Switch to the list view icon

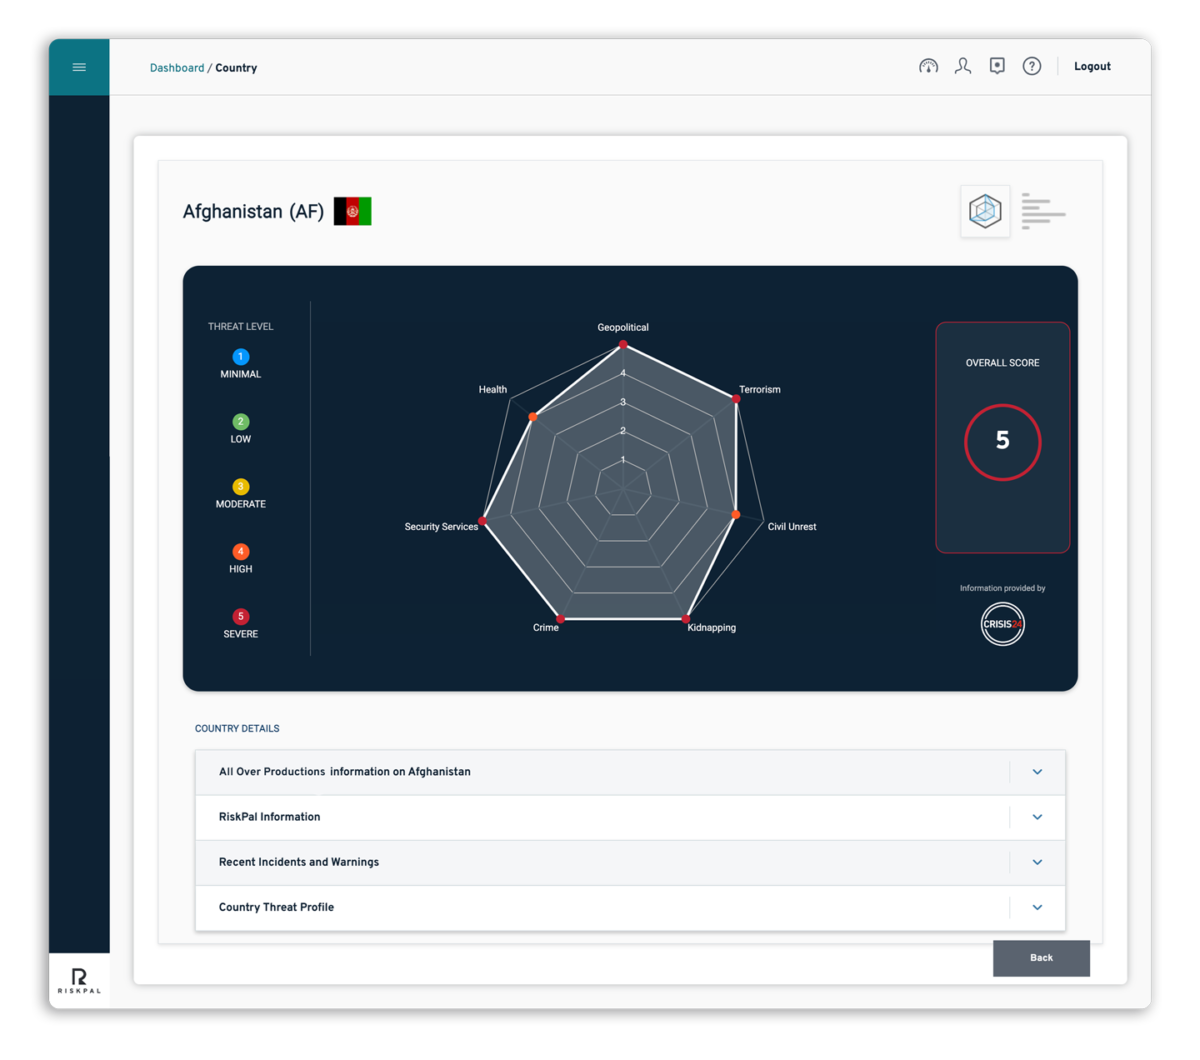(1043, 211)
